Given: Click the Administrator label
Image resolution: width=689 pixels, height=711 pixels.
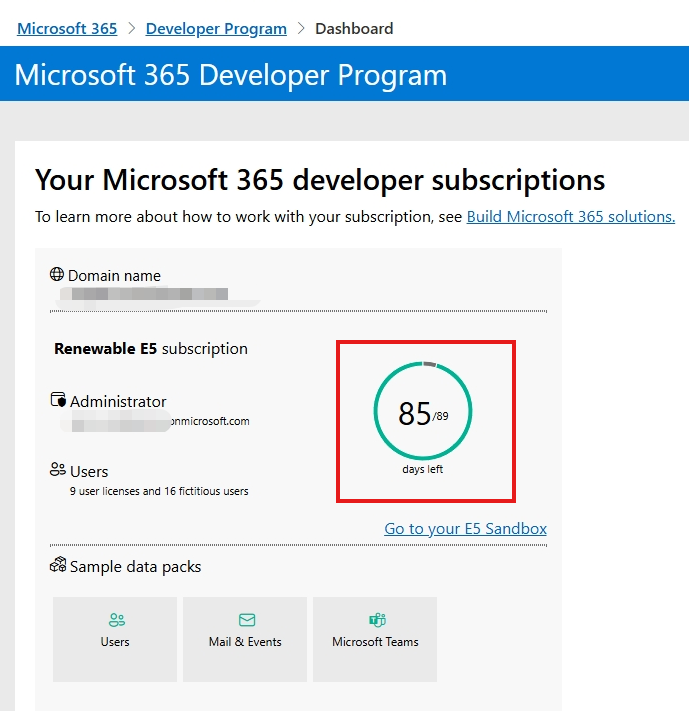Looking at the screenshot, I should (x=118, y=402).
